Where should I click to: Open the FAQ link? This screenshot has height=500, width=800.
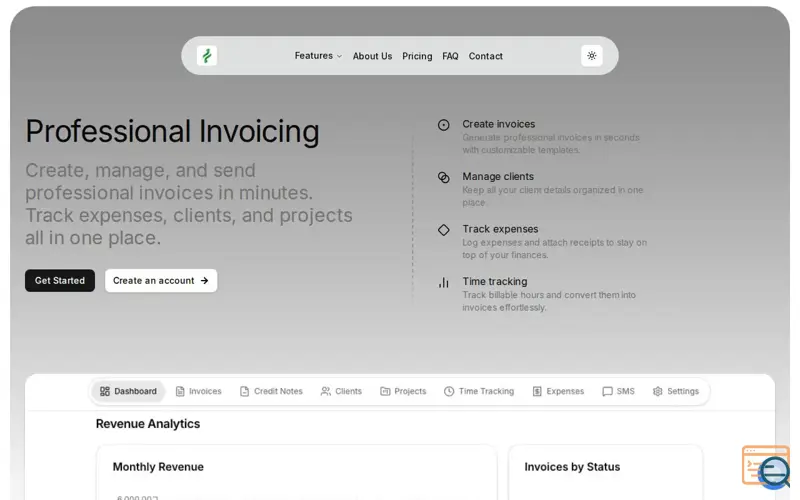[x=450, y=56]
